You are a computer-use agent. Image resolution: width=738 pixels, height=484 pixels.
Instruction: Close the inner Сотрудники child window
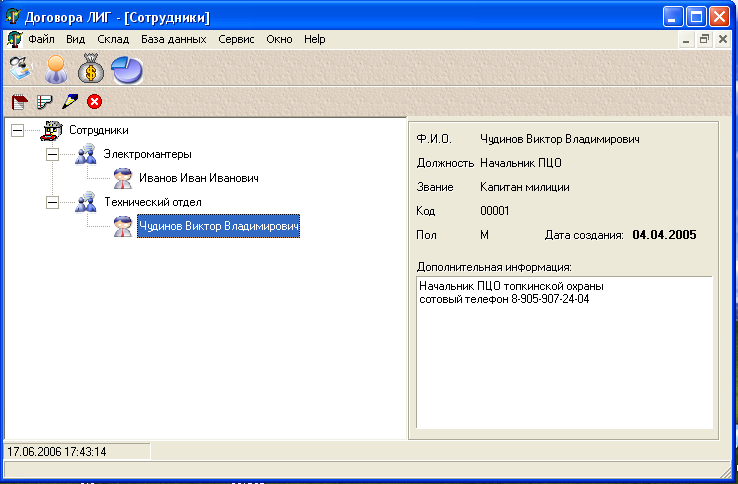tap(723, 40)
